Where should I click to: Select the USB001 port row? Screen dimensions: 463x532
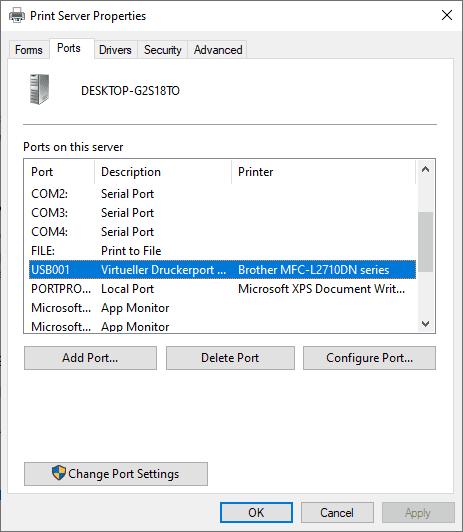pyautogui.click(x=223, y=270)
